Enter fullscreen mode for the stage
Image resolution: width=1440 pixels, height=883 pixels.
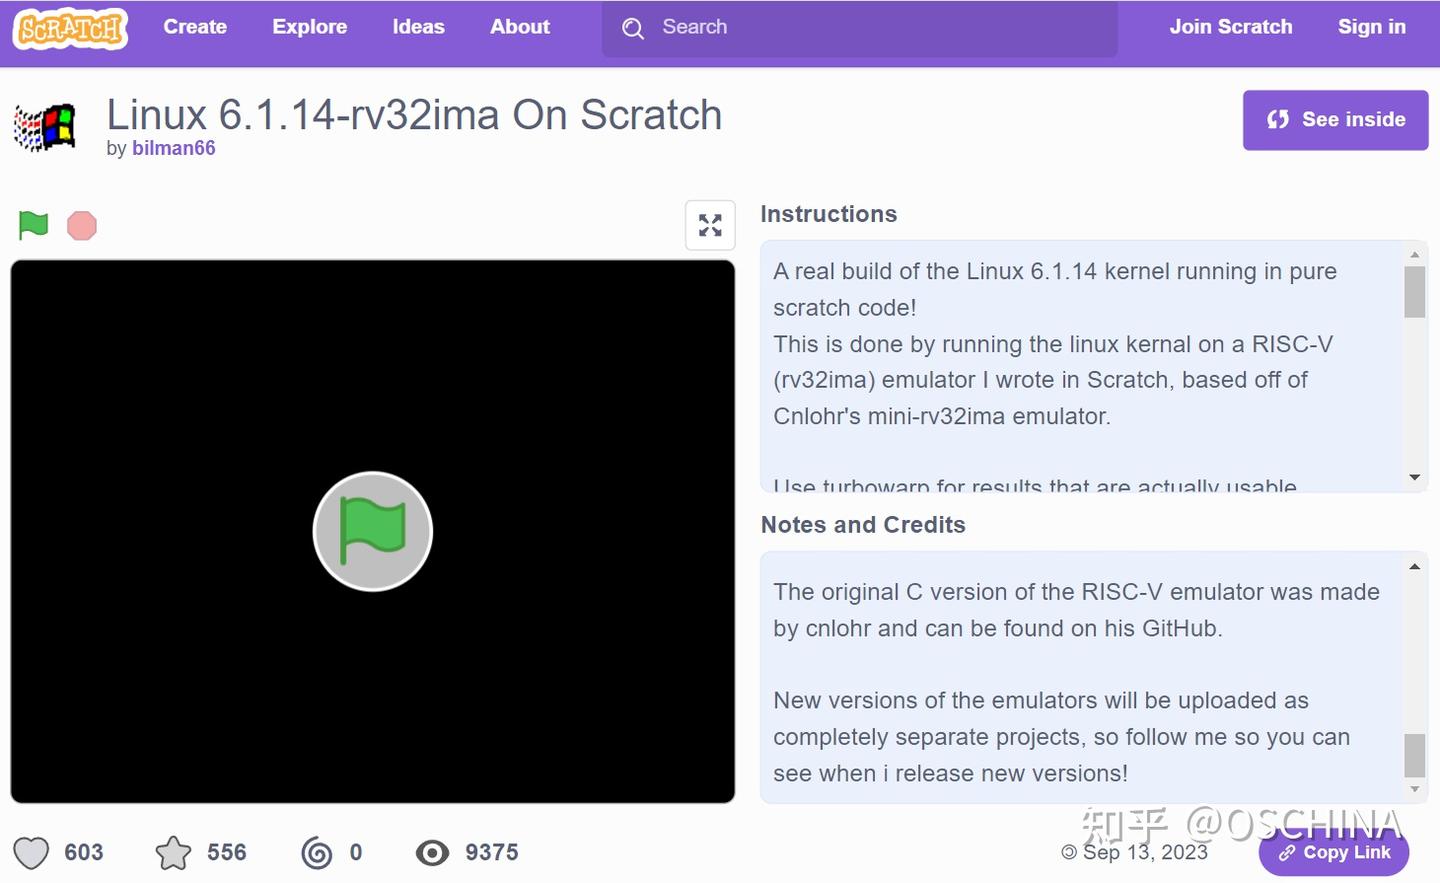(710, 225)
